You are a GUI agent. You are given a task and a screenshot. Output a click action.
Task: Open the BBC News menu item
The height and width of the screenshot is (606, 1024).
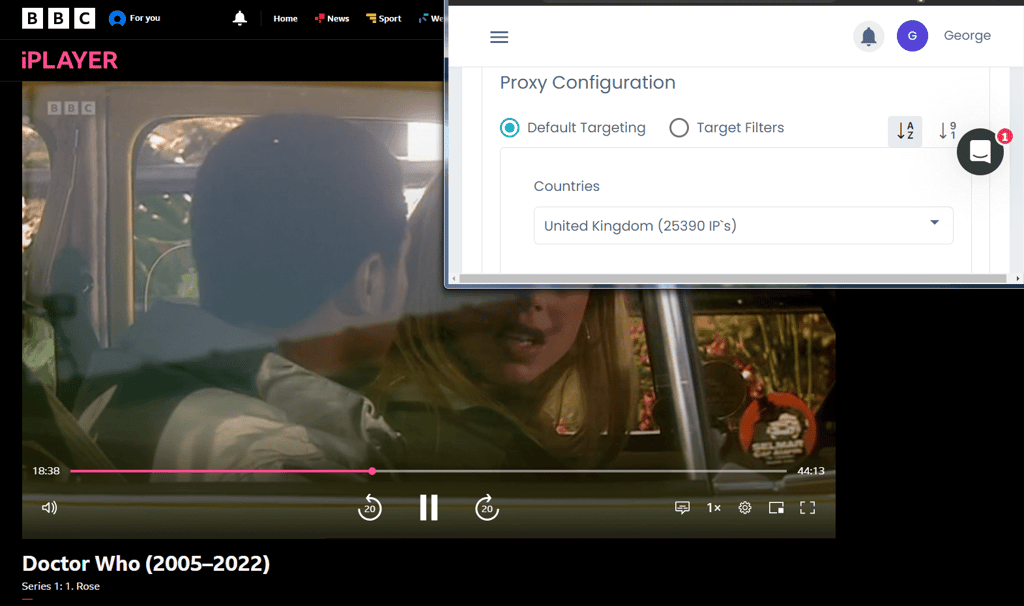point(332,18)
